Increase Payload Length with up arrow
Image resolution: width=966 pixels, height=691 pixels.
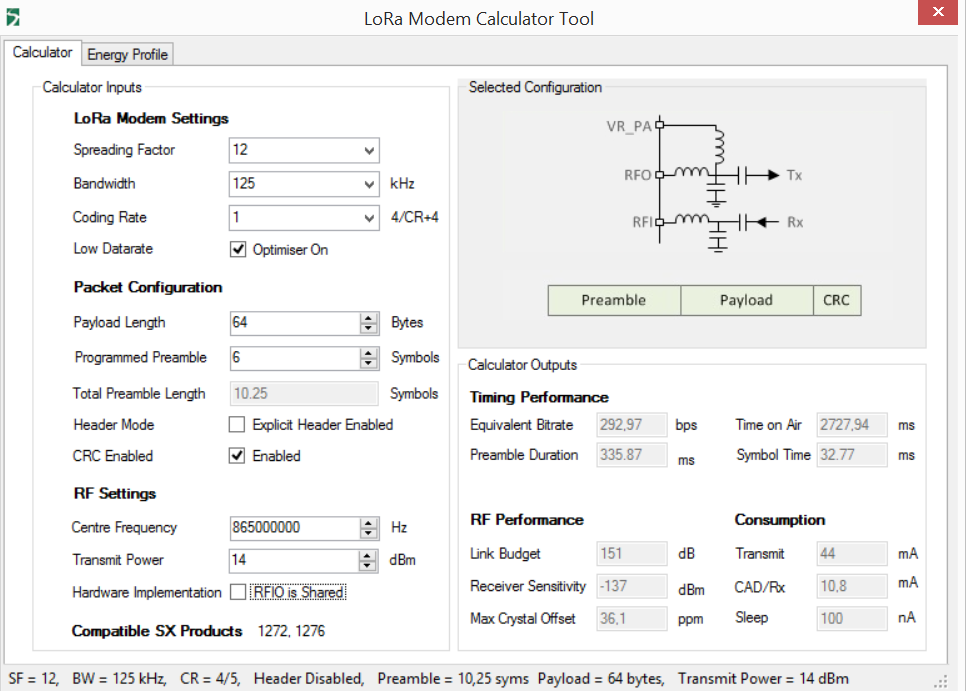click(x=368, y=318)
